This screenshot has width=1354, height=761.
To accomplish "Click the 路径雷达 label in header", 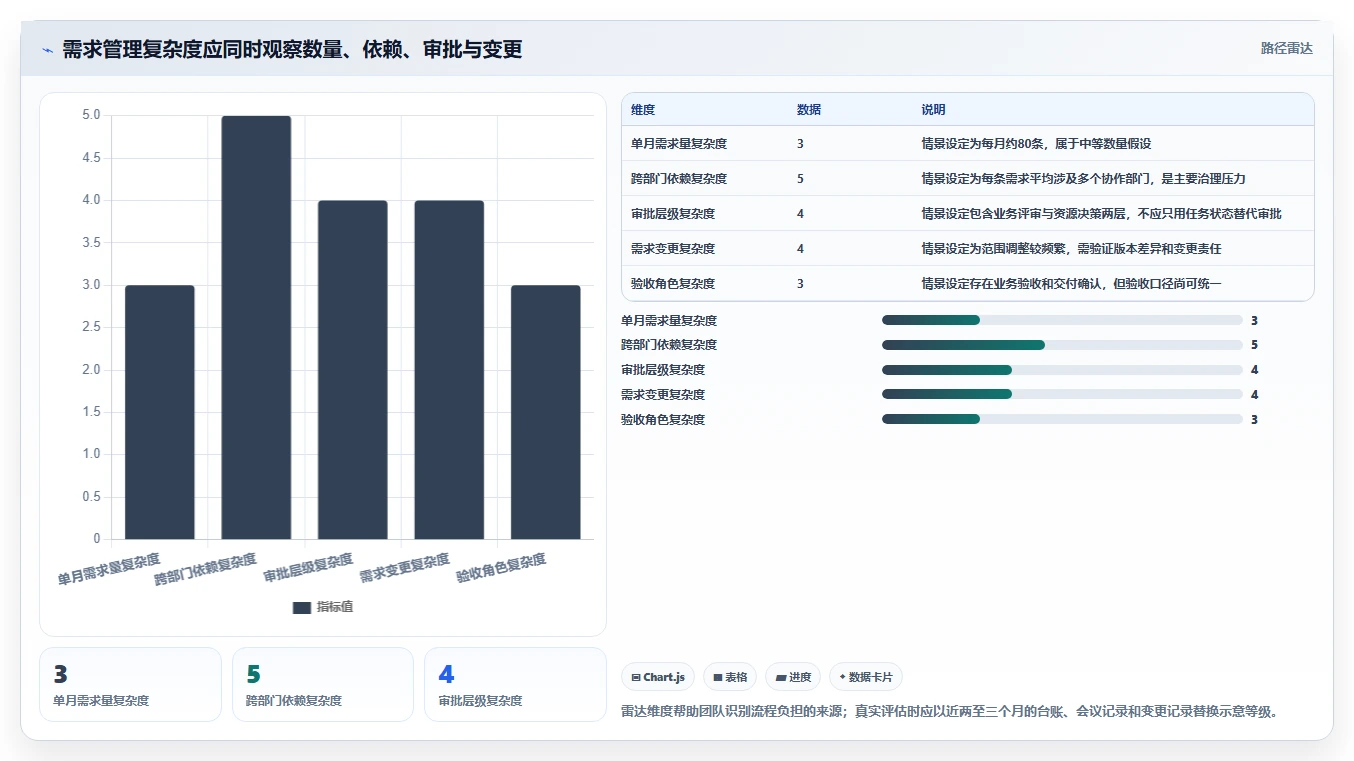I will (x=1286, y=48).
